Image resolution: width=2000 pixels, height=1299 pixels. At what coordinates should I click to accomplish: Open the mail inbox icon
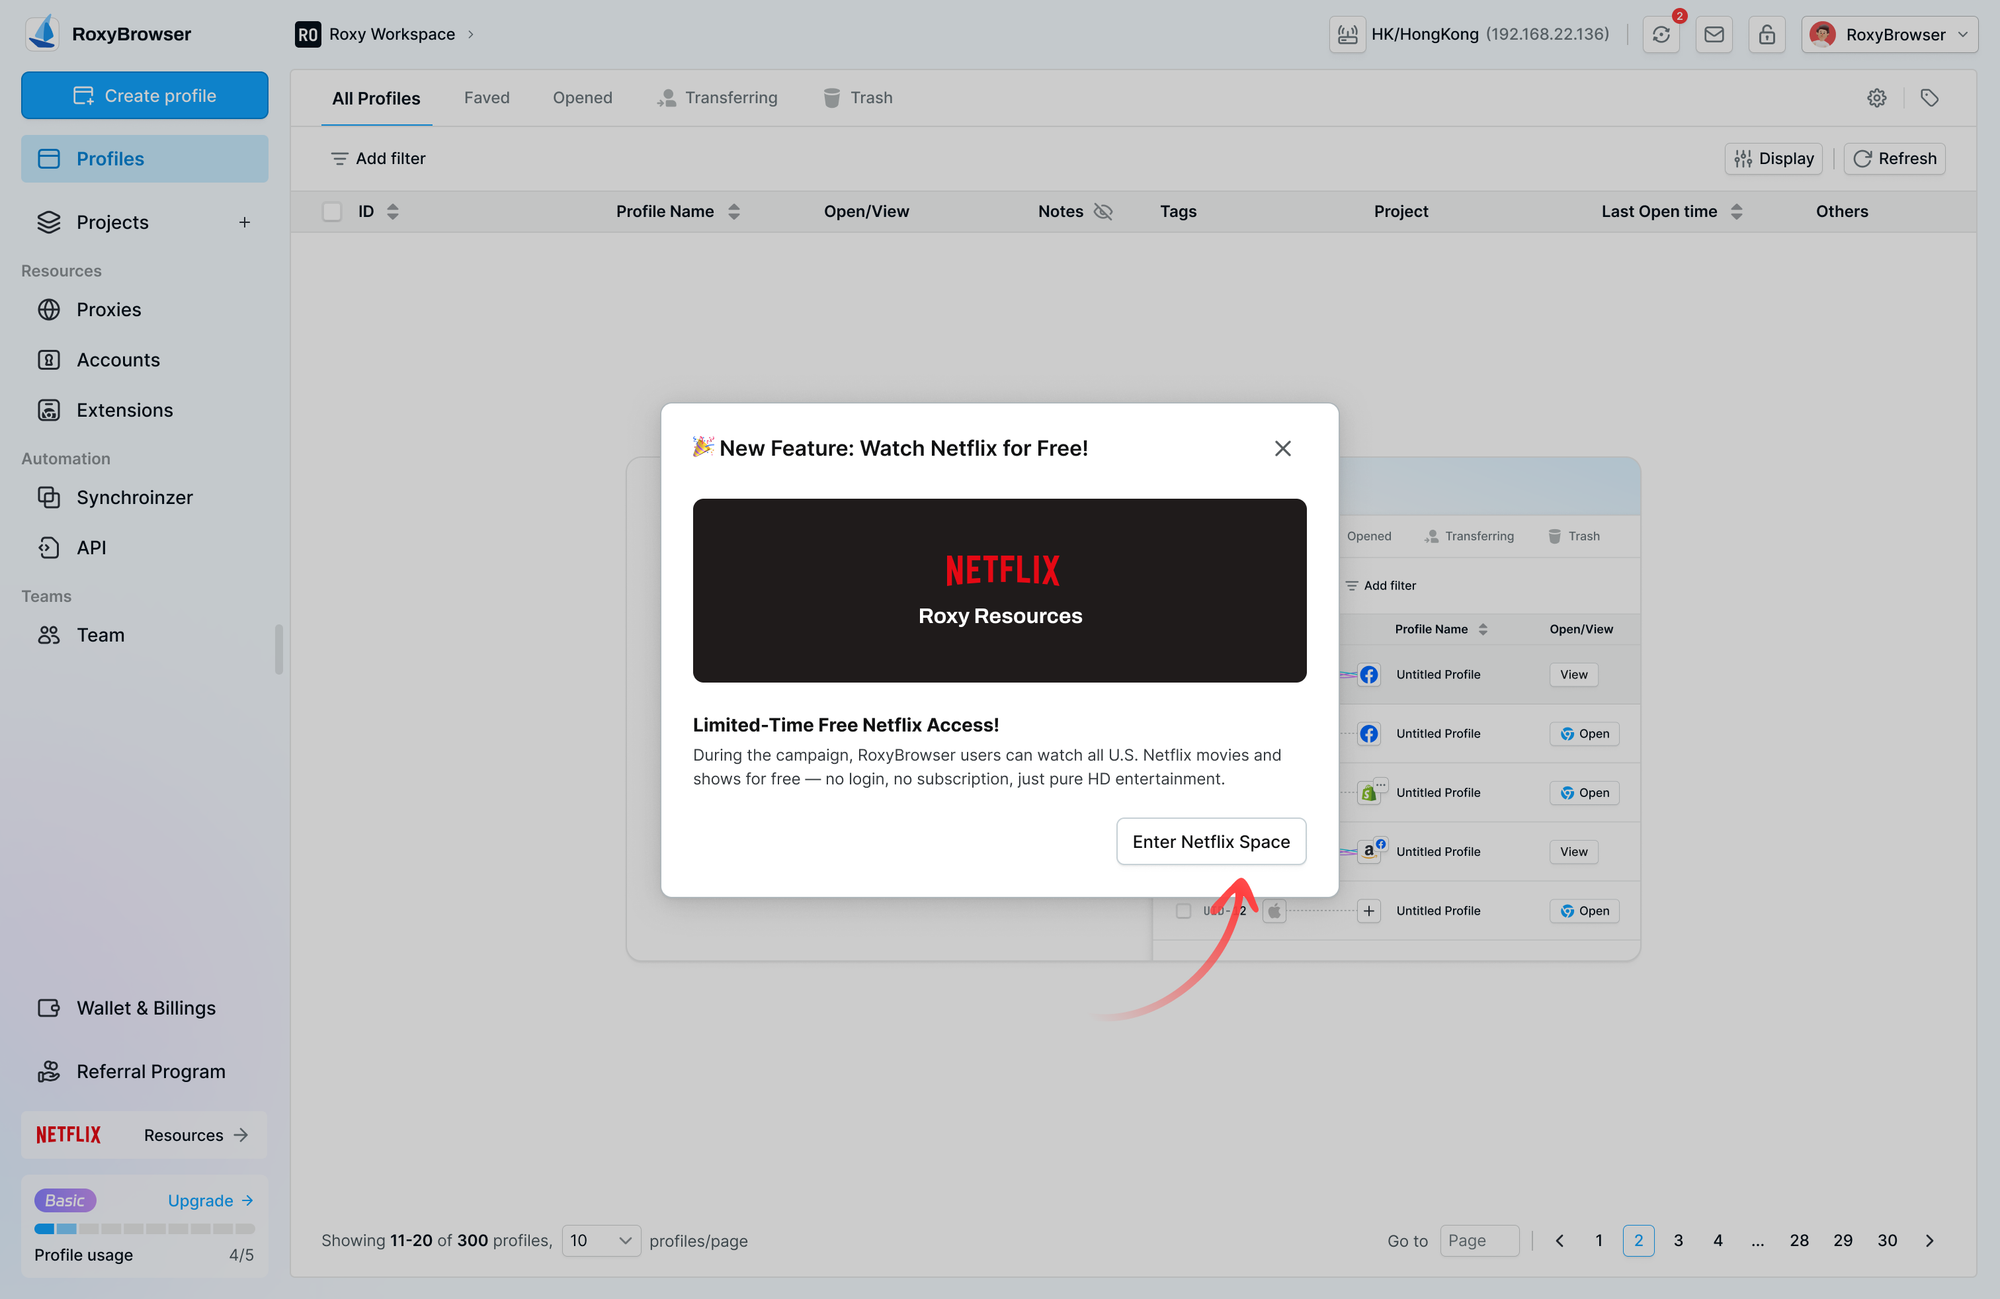pyautogui.click(x=1714, y=33)
